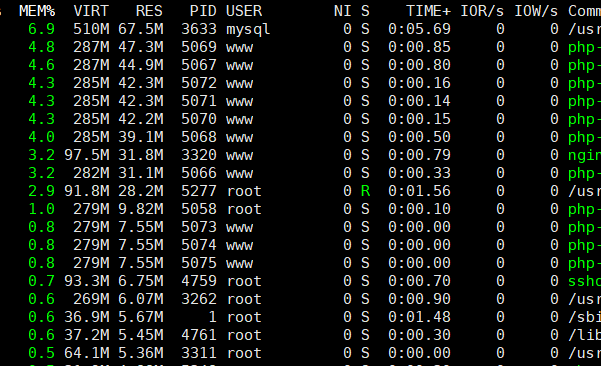The image size is (601, 366).
Task: Click PID 5069 in the list
Action: [x=199, y=47]
